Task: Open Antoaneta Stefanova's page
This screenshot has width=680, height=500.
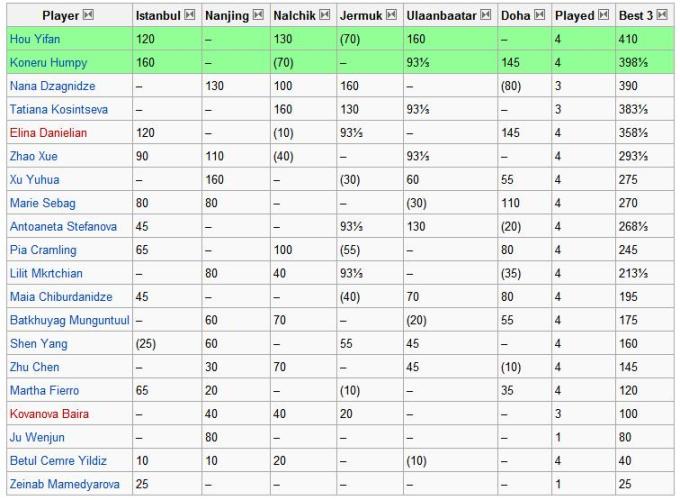Action: (60, 227)
